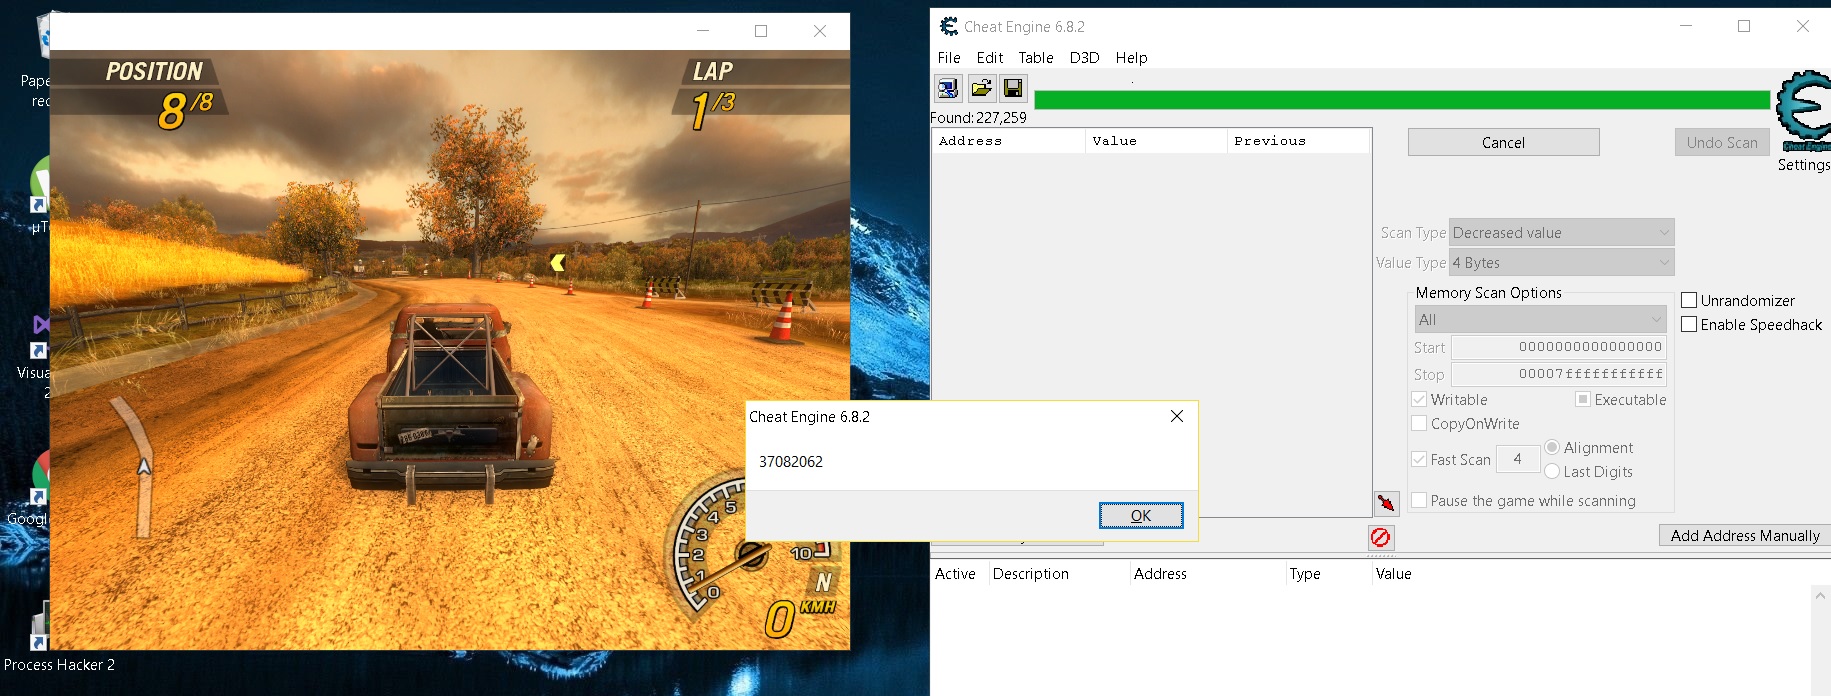Image resolution: width=1831 pixels, height=696 pixels.
Task: Maximize the game window
Action: [761, 31]
